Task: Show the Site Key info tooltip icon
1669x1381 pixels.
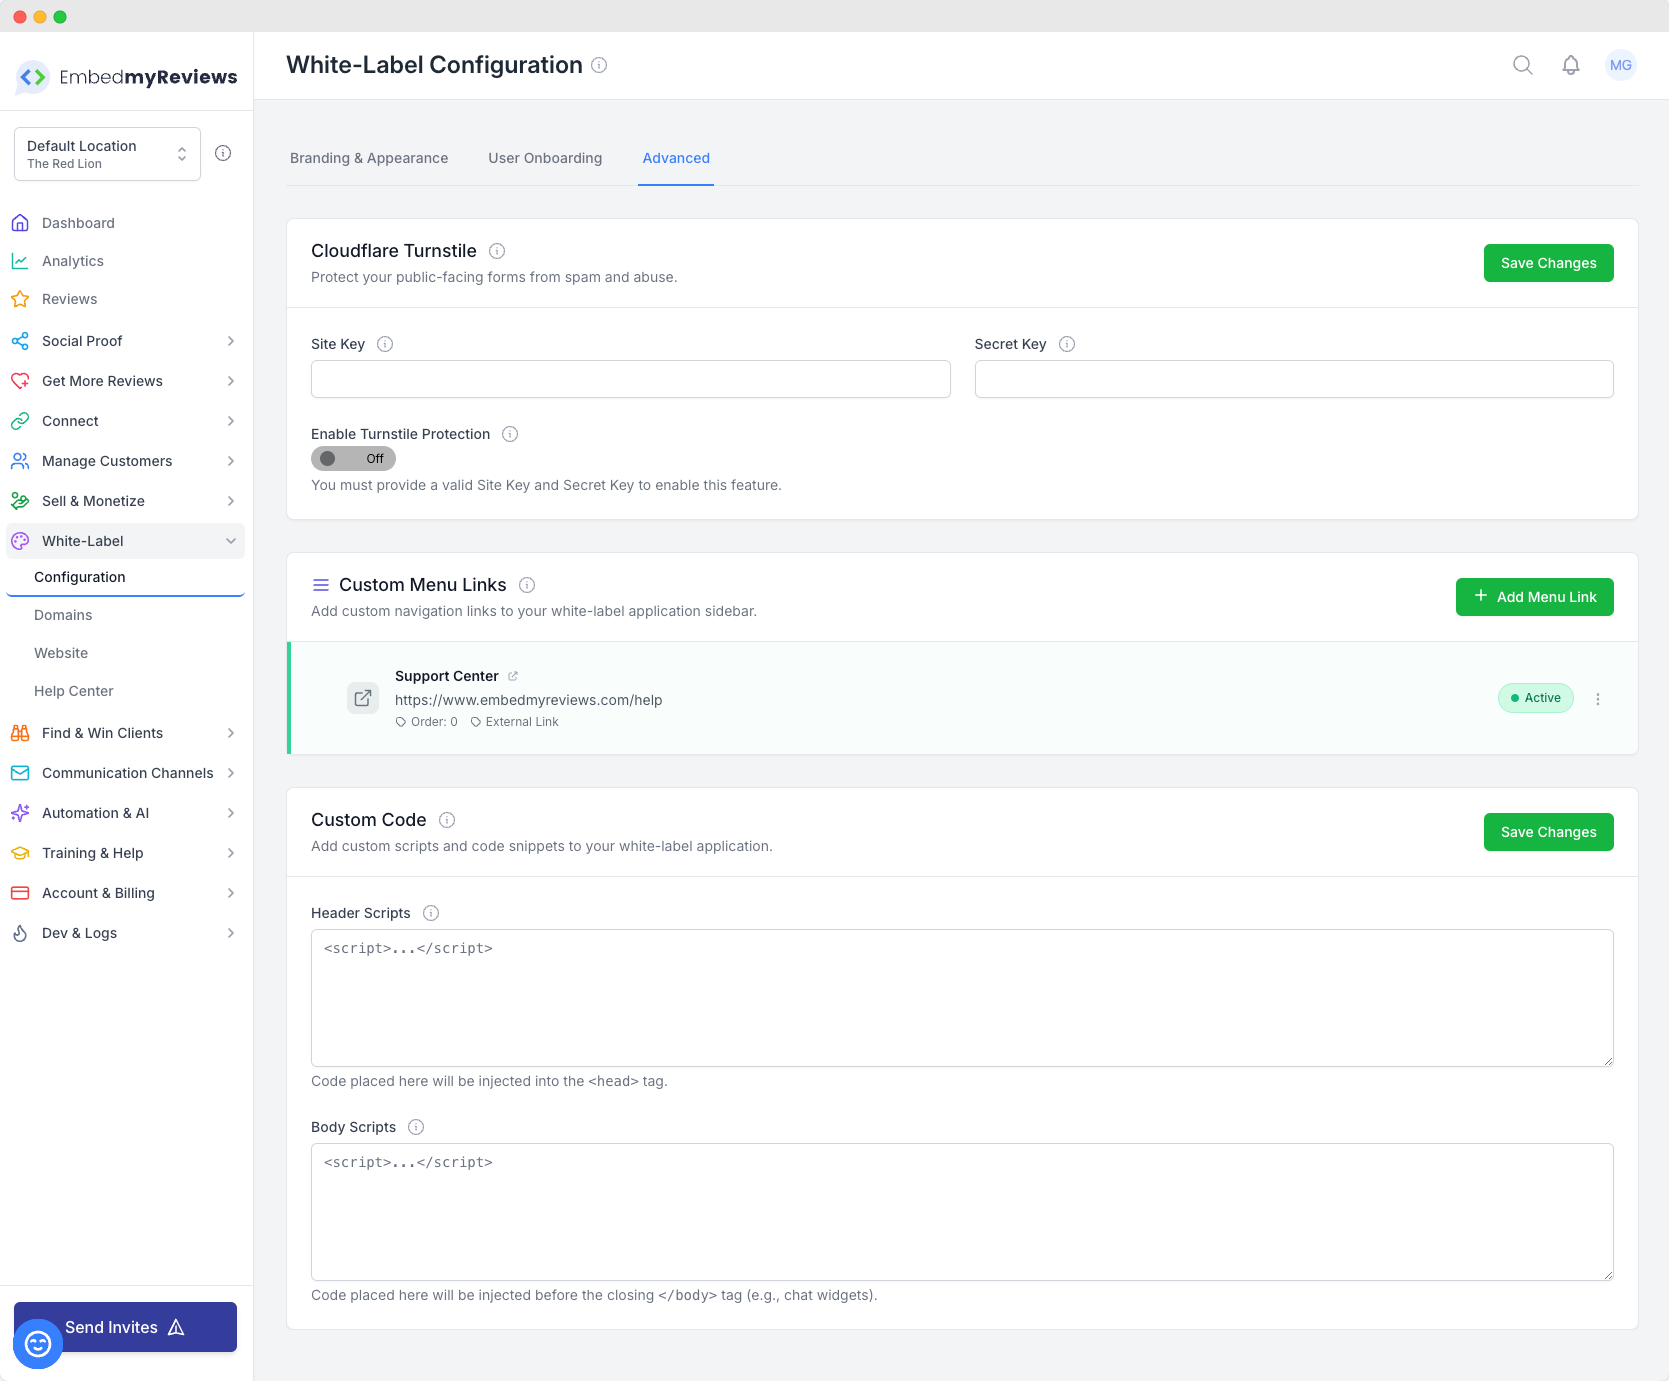Action: click(385, 344)
